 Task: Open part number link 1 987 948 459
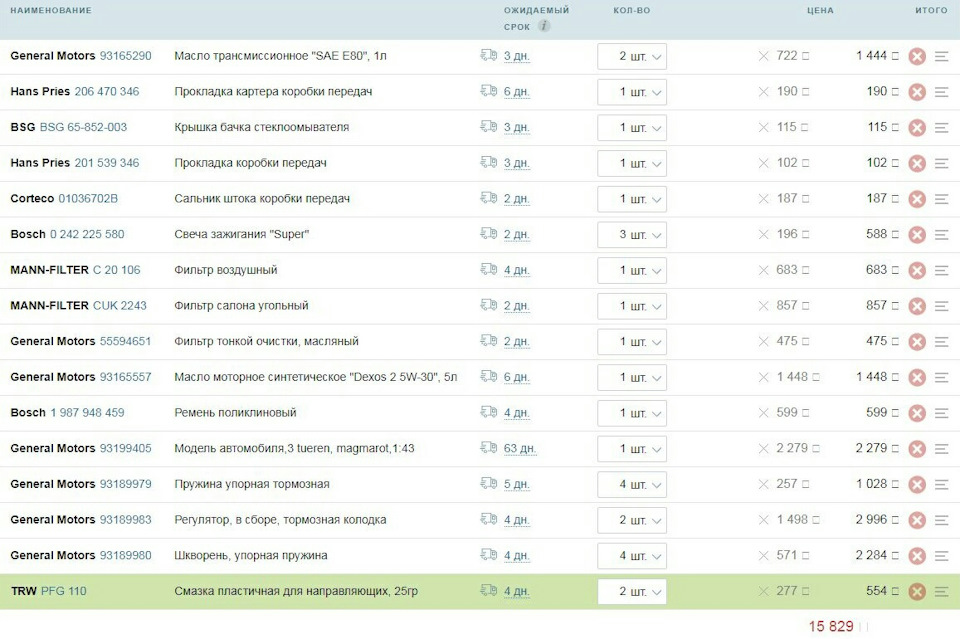click(87, 413)
